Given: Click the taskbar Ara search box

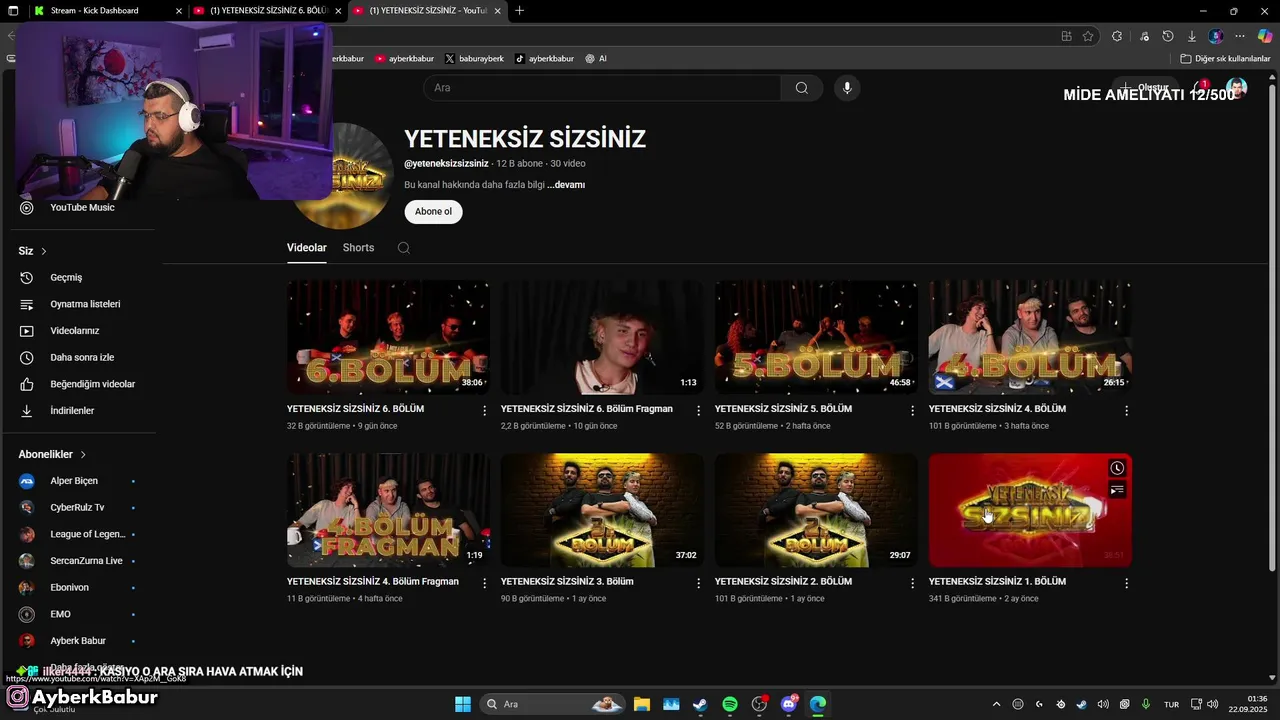Looking at the screenshot, I should coord(553,704).
